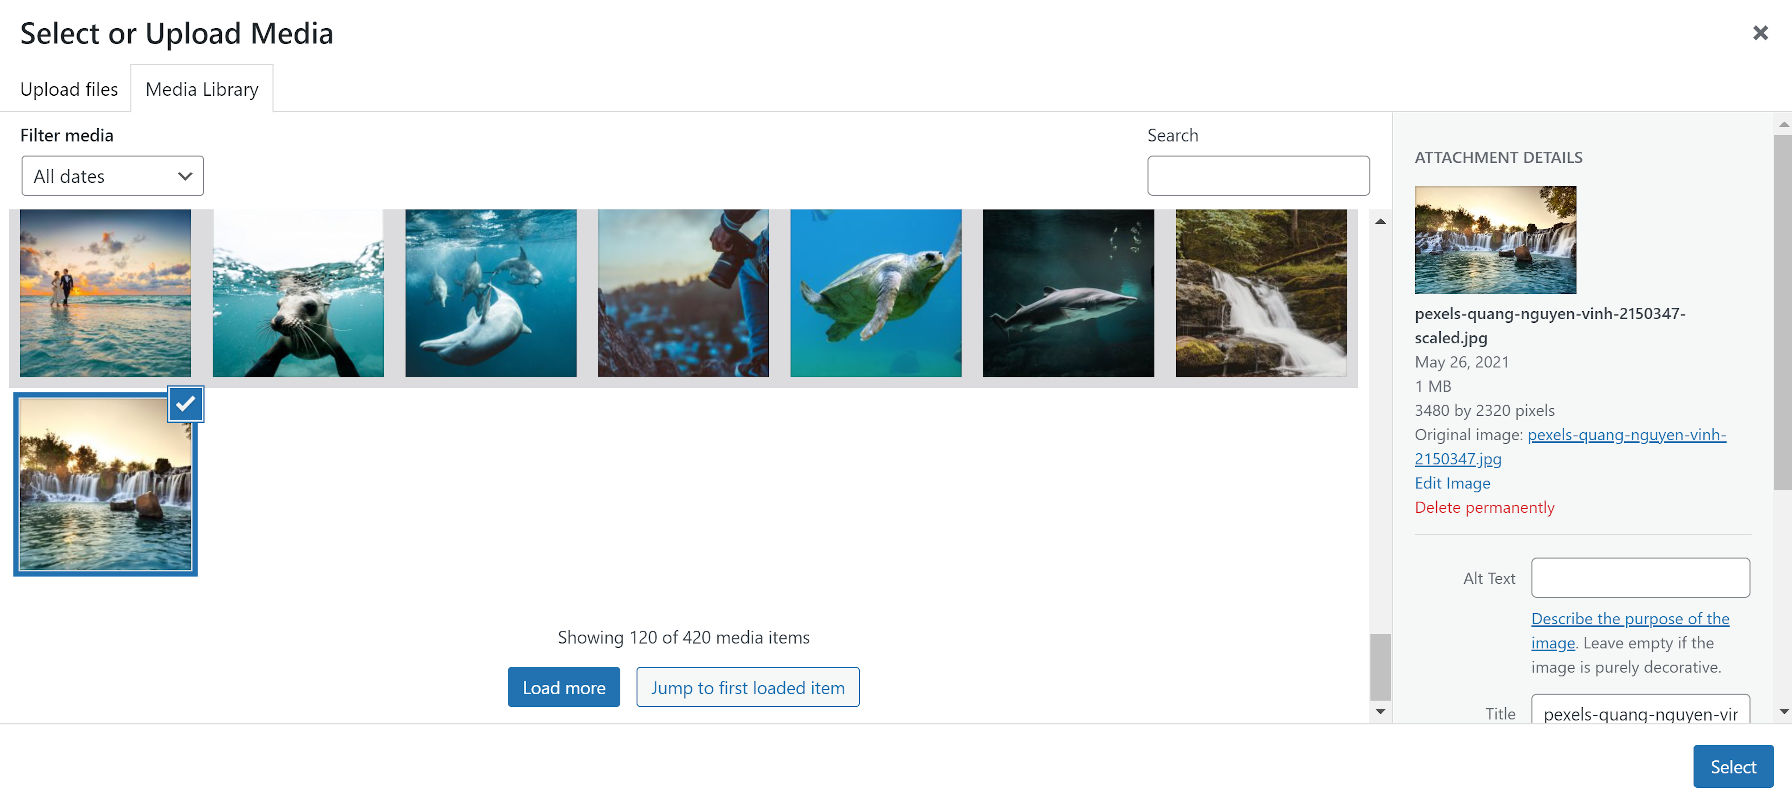
Task: Choose the shark image thumbnail
Action: [x=1068, y=293]
